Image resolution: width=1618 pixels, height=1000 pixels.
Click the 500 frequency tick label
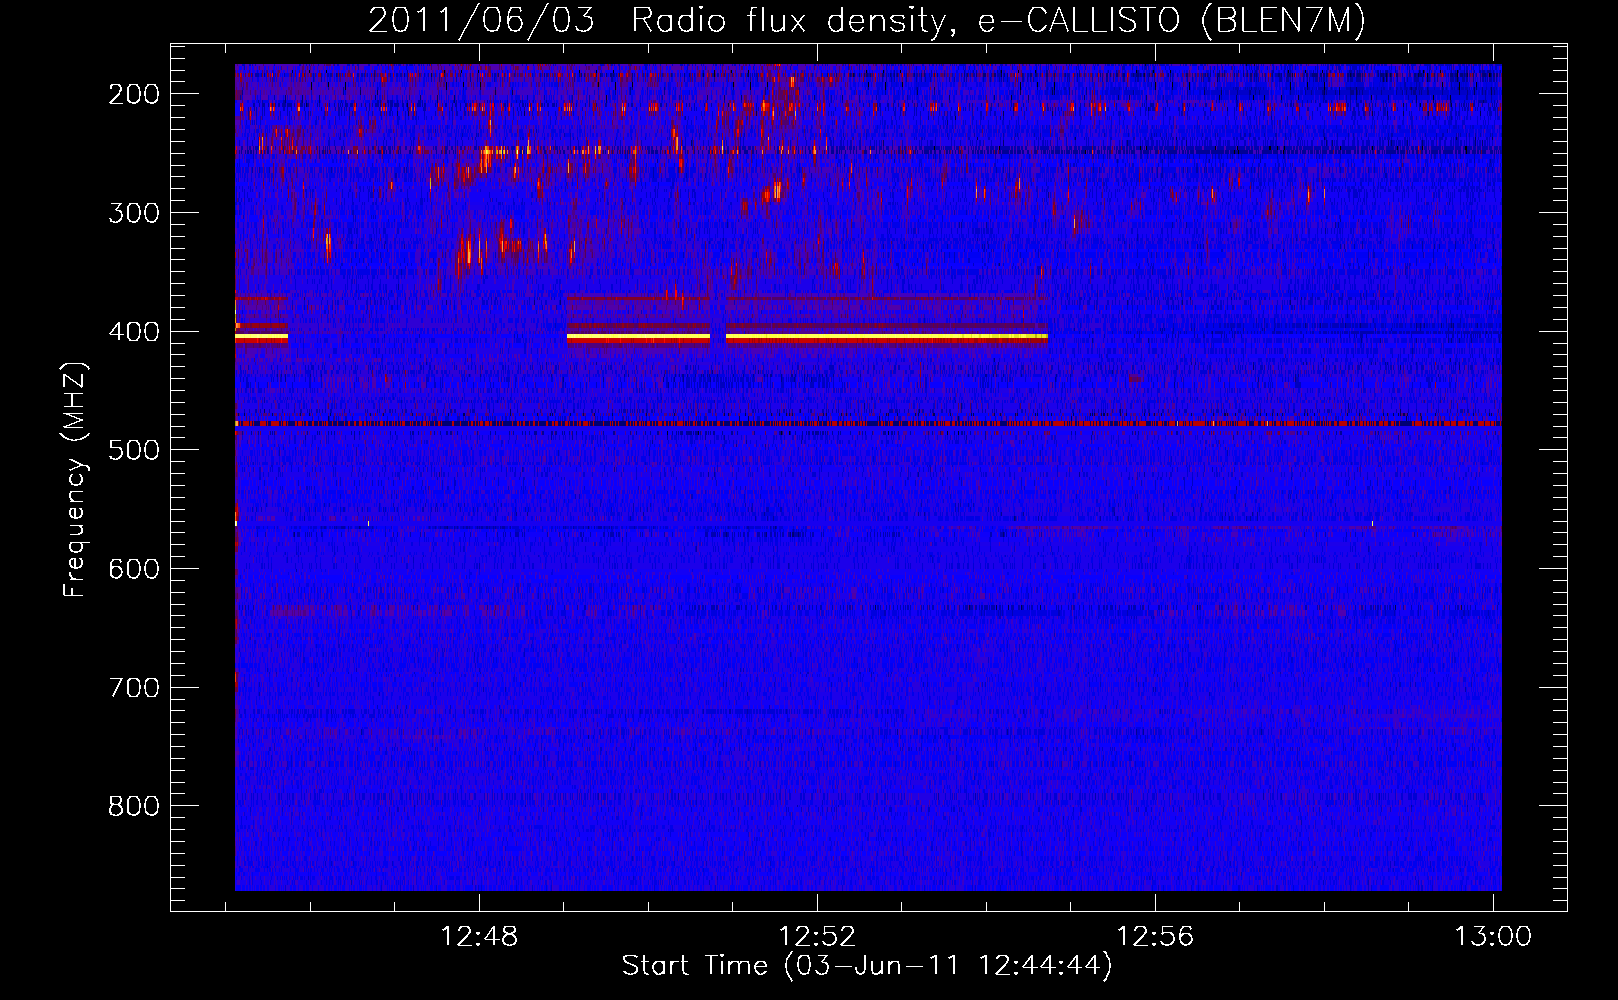click(134, 450)
